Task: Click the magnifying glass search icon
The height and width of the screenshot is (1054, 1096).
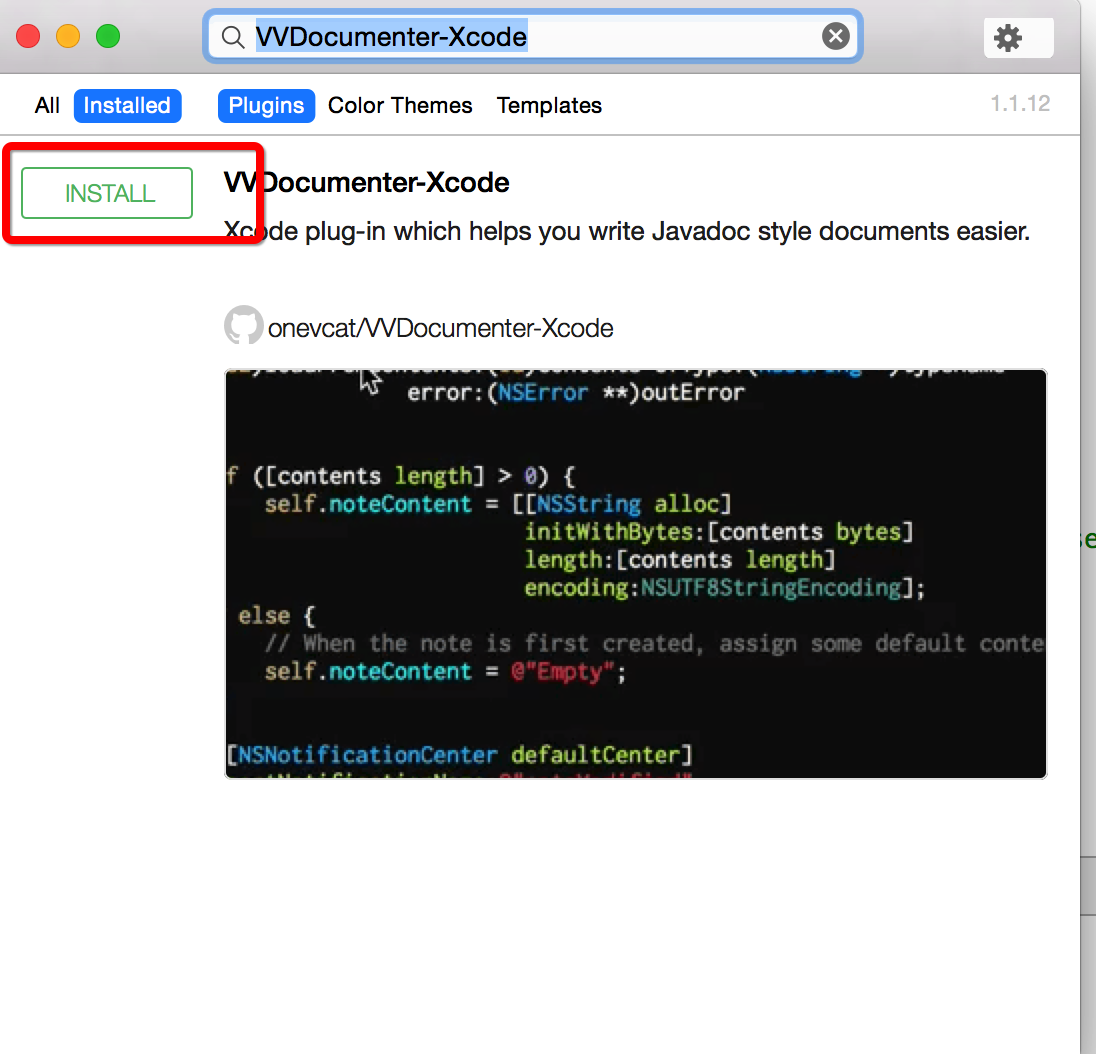Action: tap(232, 38)
